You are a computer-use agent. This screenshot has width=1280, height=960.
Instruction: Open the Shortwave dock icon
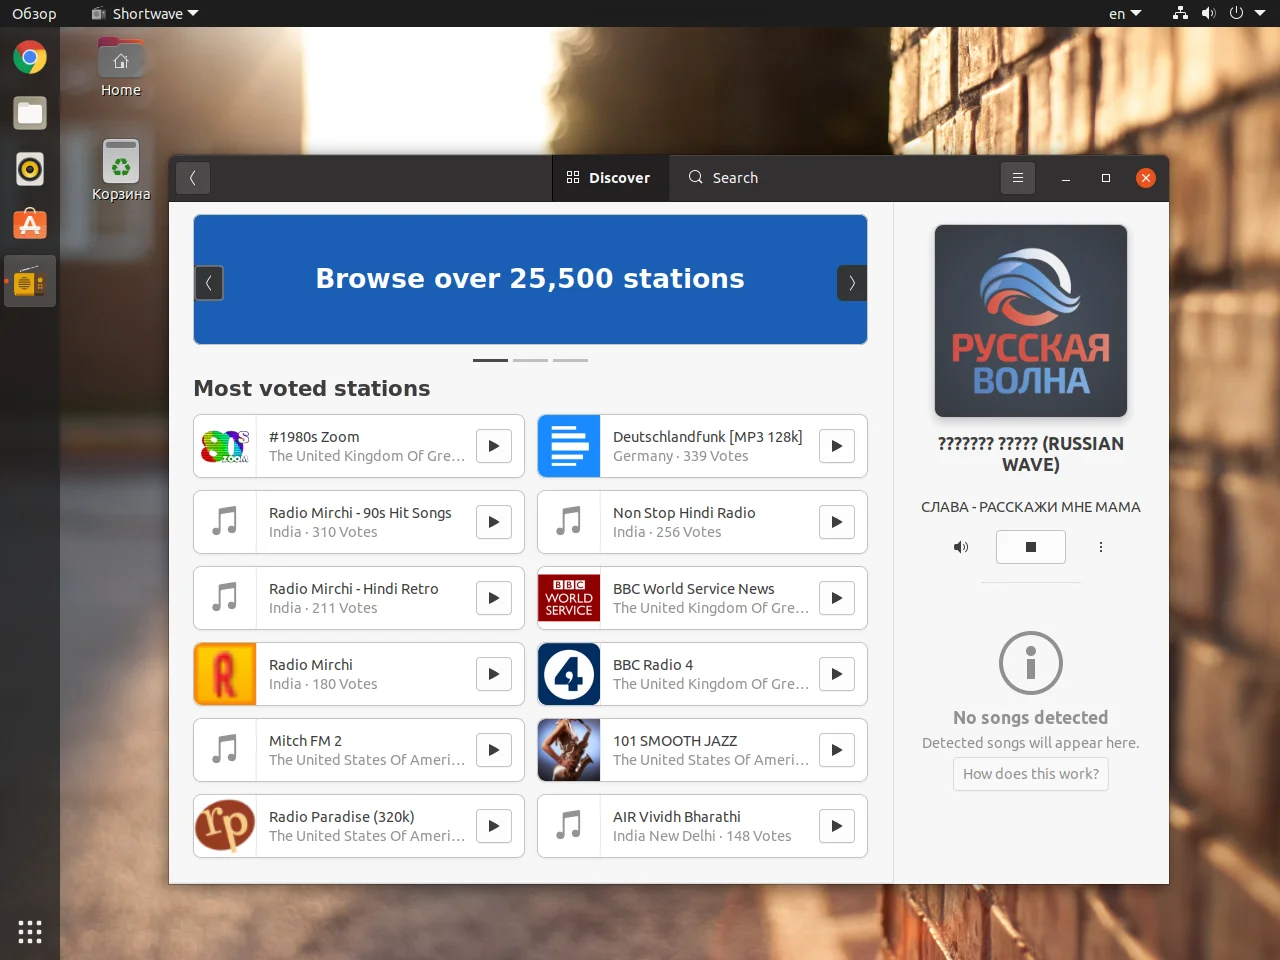click(30, 282)
